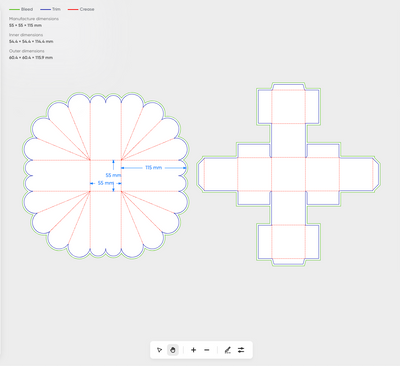Click the Trim legend entry
The width and height of the screenshot is (400, 366).
pos(50,9)
